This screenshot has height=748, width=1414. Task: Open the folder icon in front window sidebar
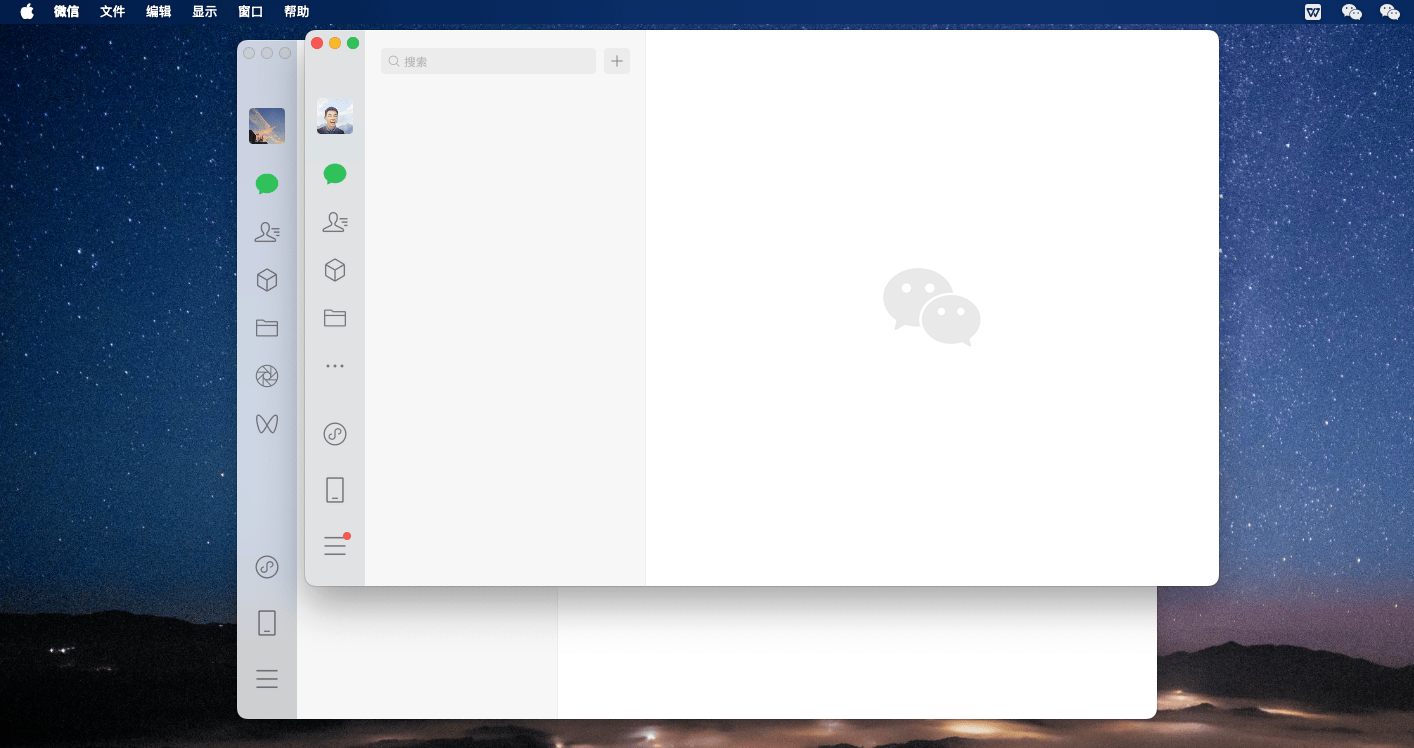click(x=335, y=318)
